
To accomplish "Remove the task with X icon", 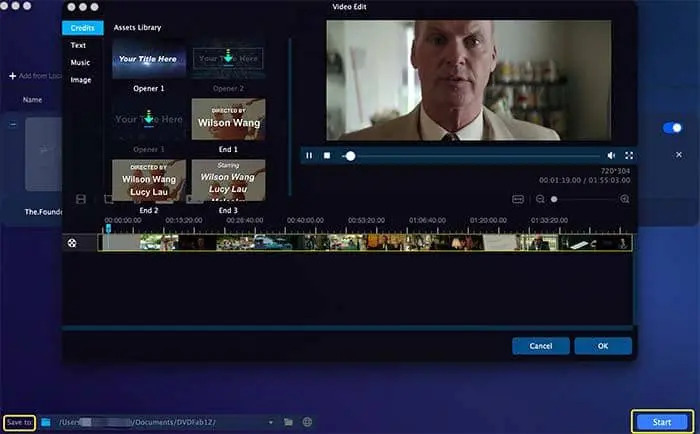I will (x=679, y=155).
